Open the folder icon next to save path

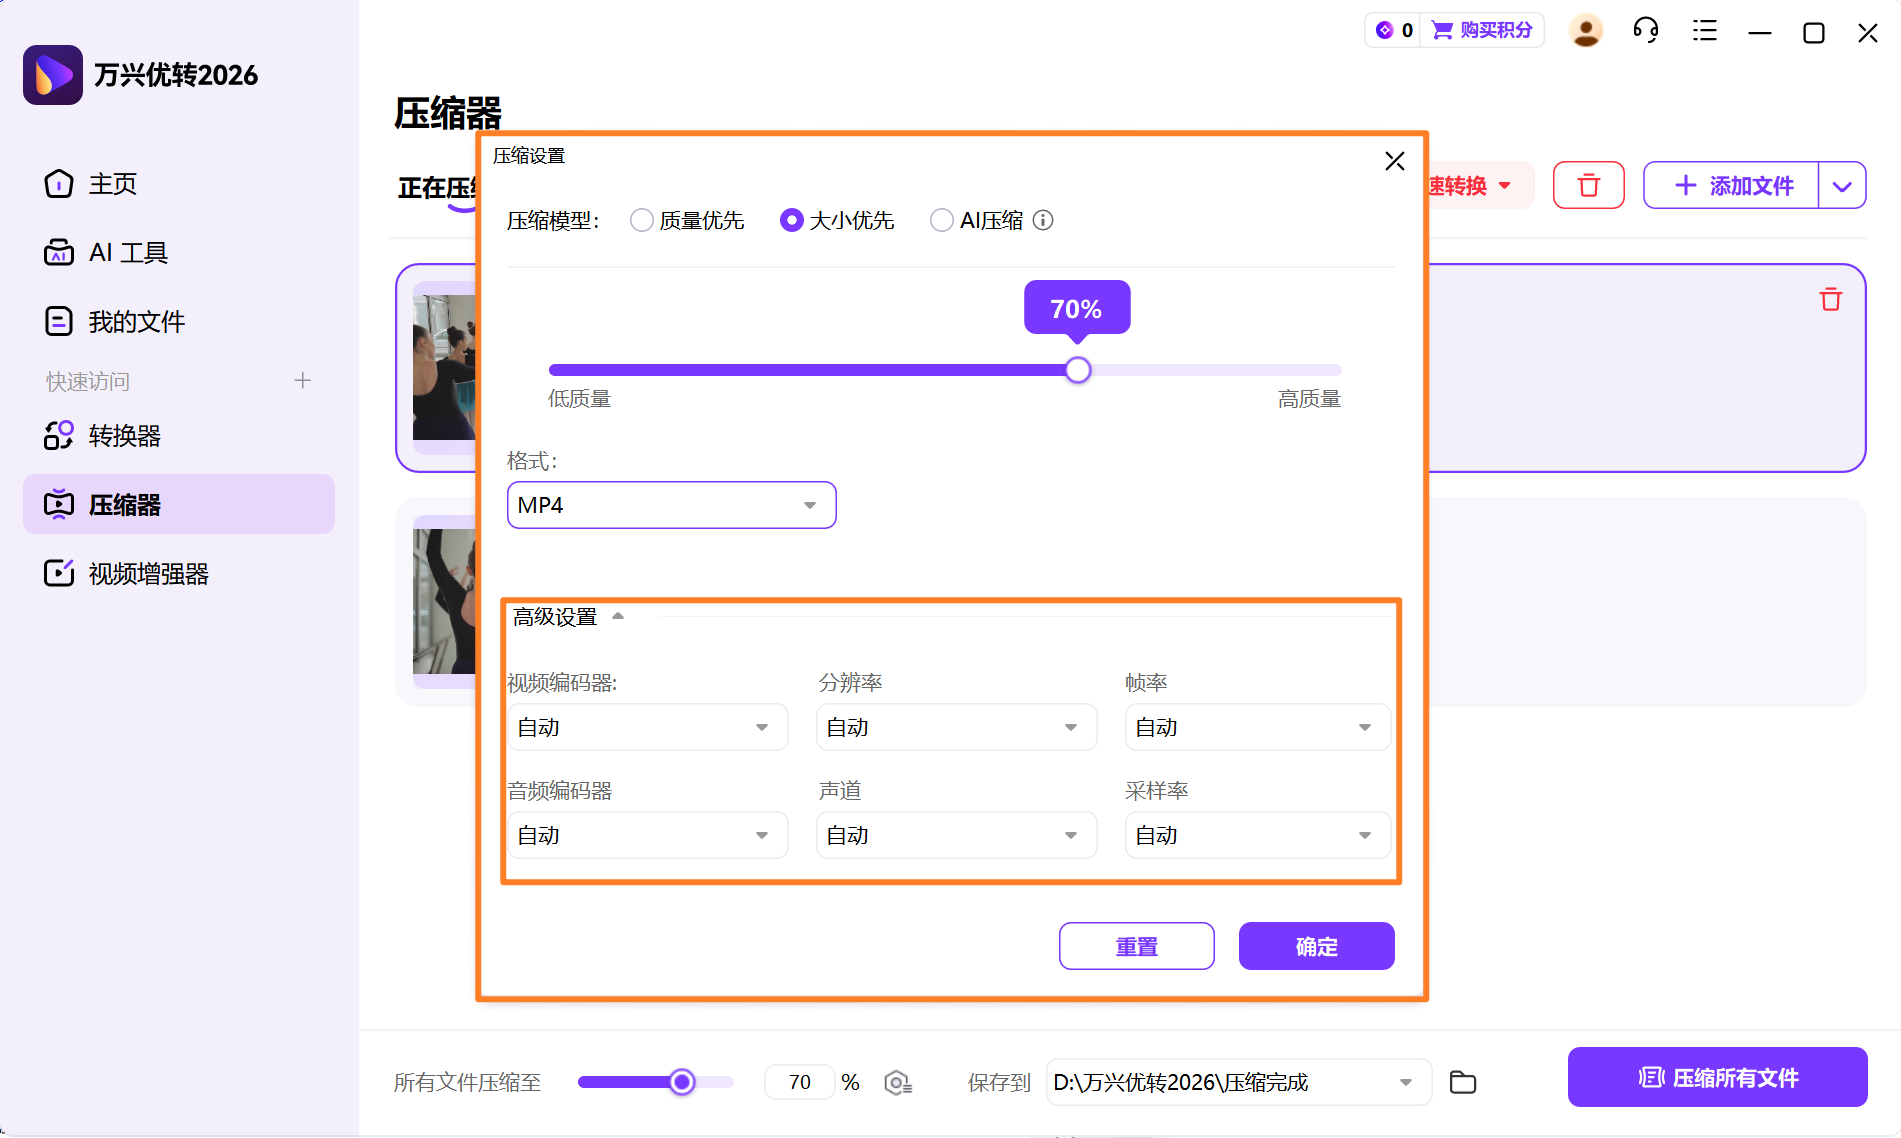coord(1462,1082)
